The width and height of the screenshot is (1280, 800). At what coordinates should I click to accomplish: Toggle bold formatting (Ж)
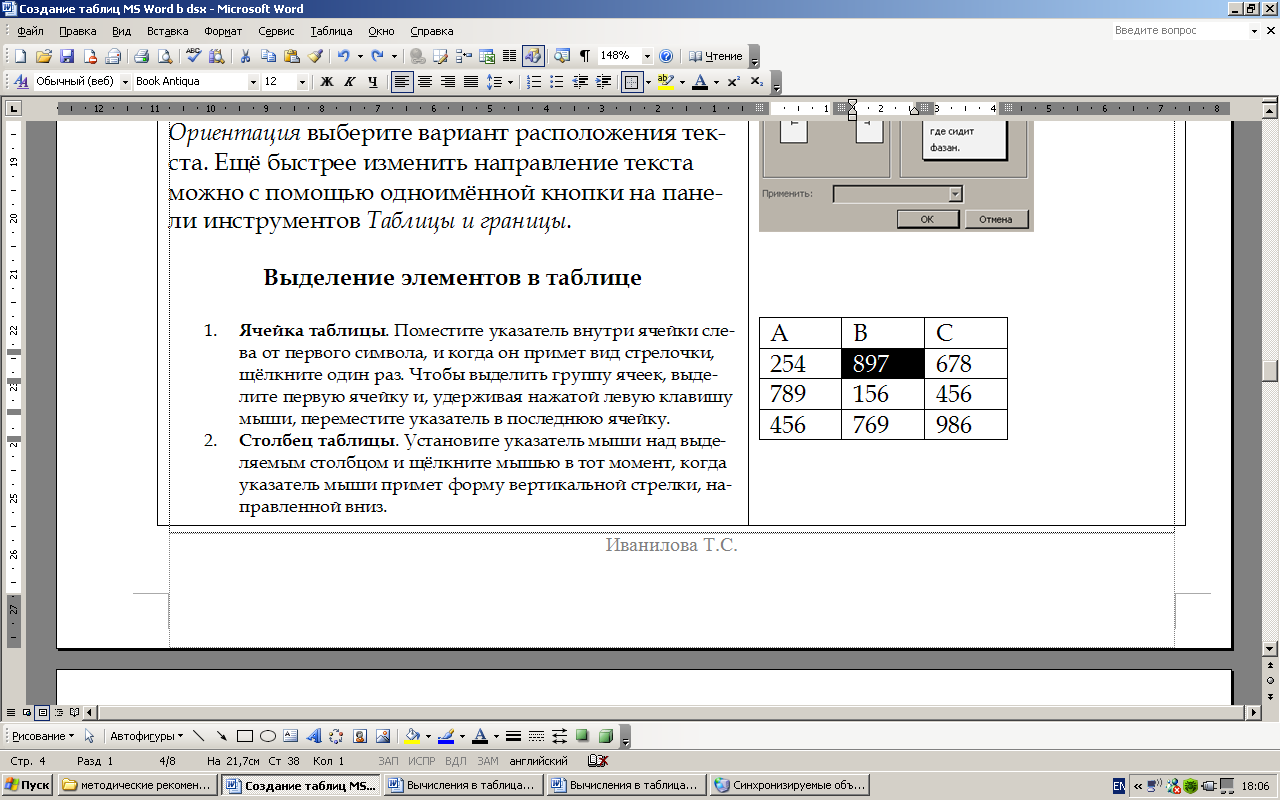tap(327, 82)
